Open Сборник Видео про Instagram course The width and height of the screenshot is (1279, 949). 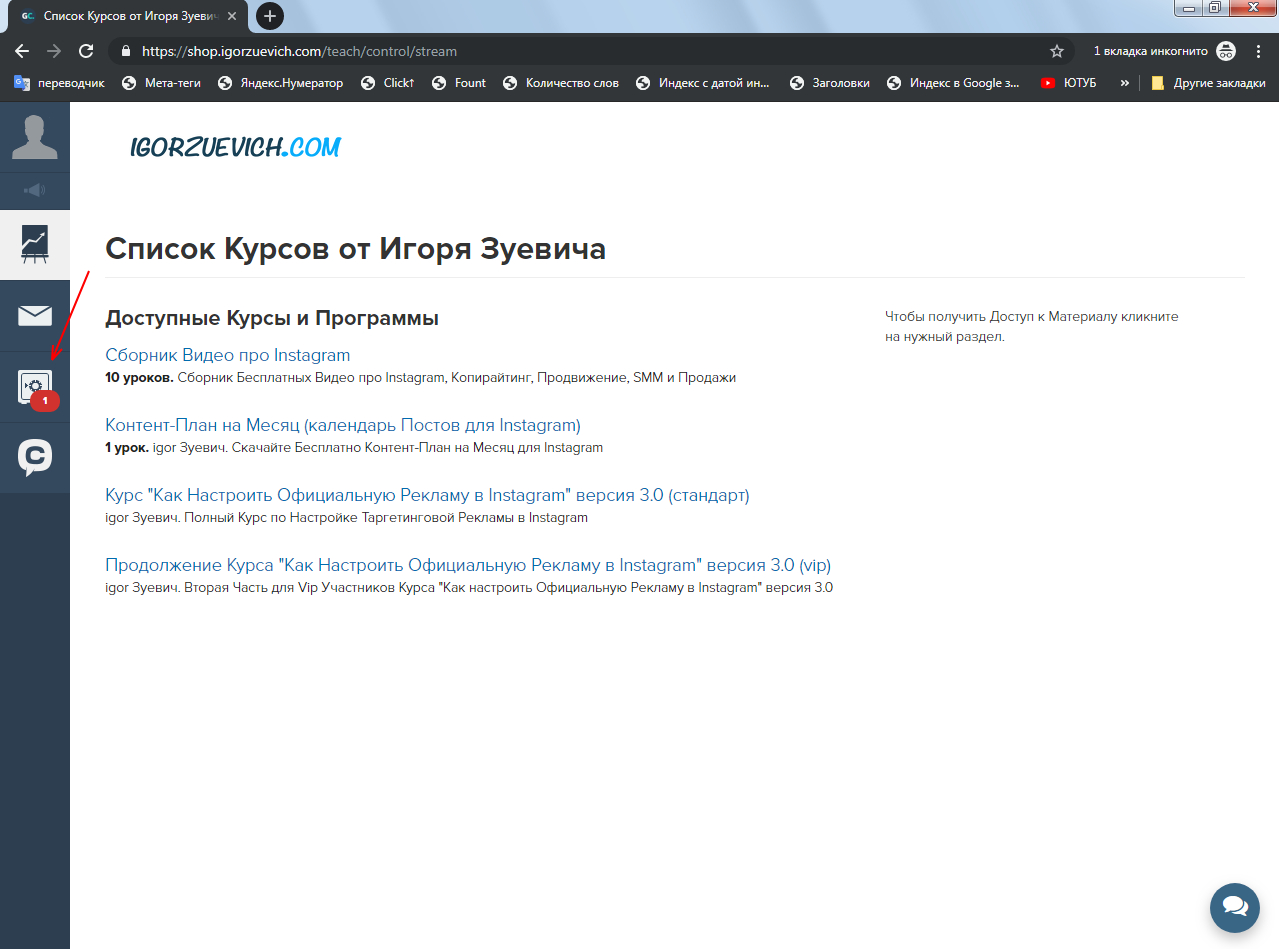[x=228, y=355]
